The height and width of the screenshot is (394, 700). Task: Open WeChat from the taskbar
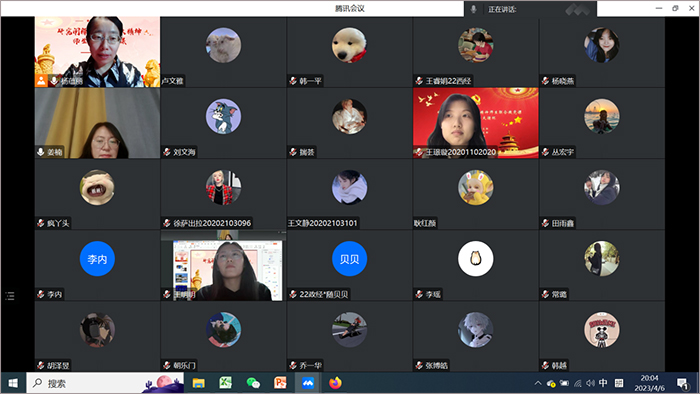[x=253, y=383]
